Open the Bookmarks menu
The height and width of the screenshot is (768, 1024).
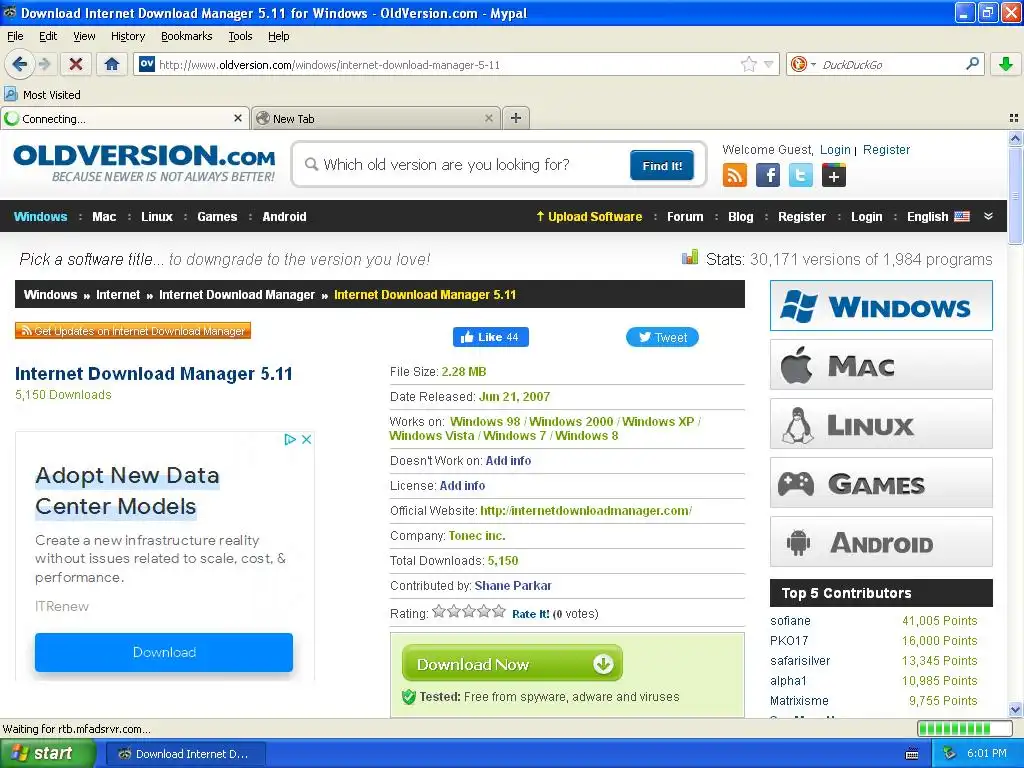(187, 36)
